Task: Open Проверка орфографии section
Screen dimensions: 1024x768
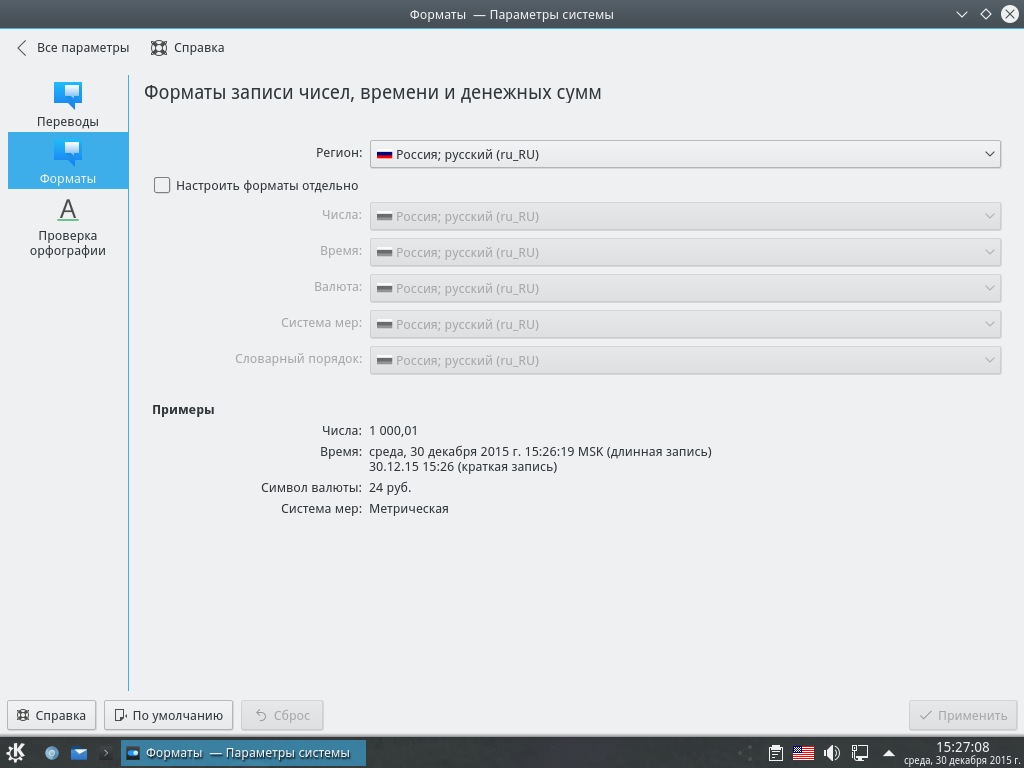Action: pos(68,227)
